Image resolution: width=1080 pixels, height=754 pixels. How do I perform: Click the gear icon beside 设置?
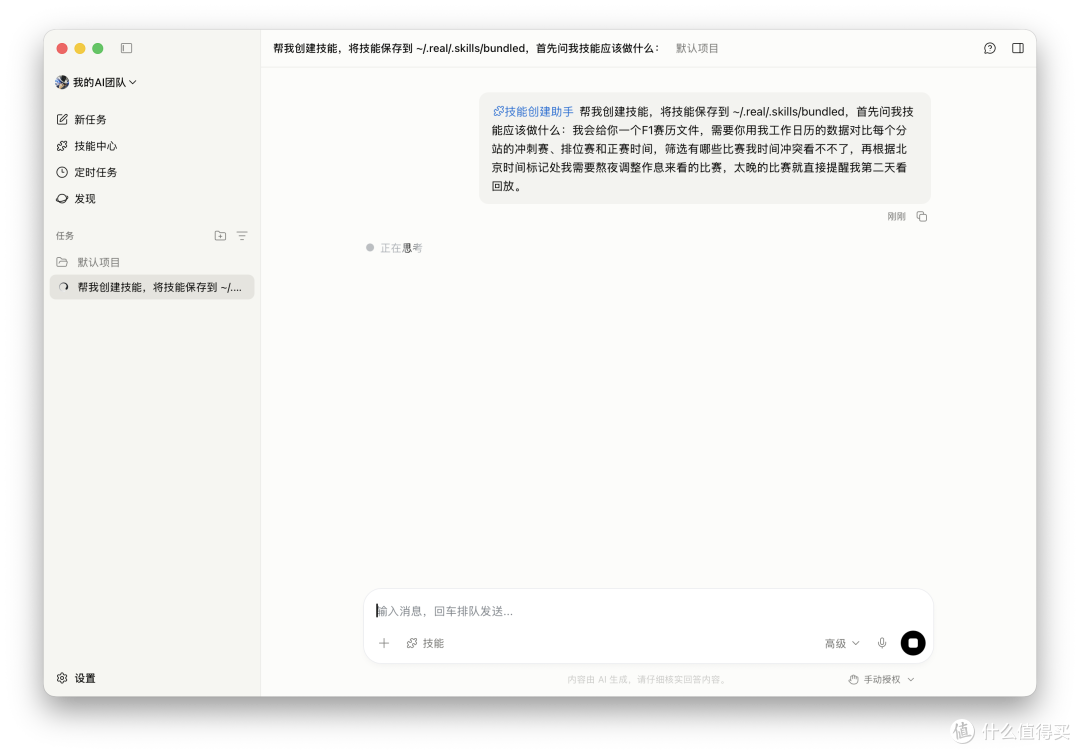tap(62, 678)
